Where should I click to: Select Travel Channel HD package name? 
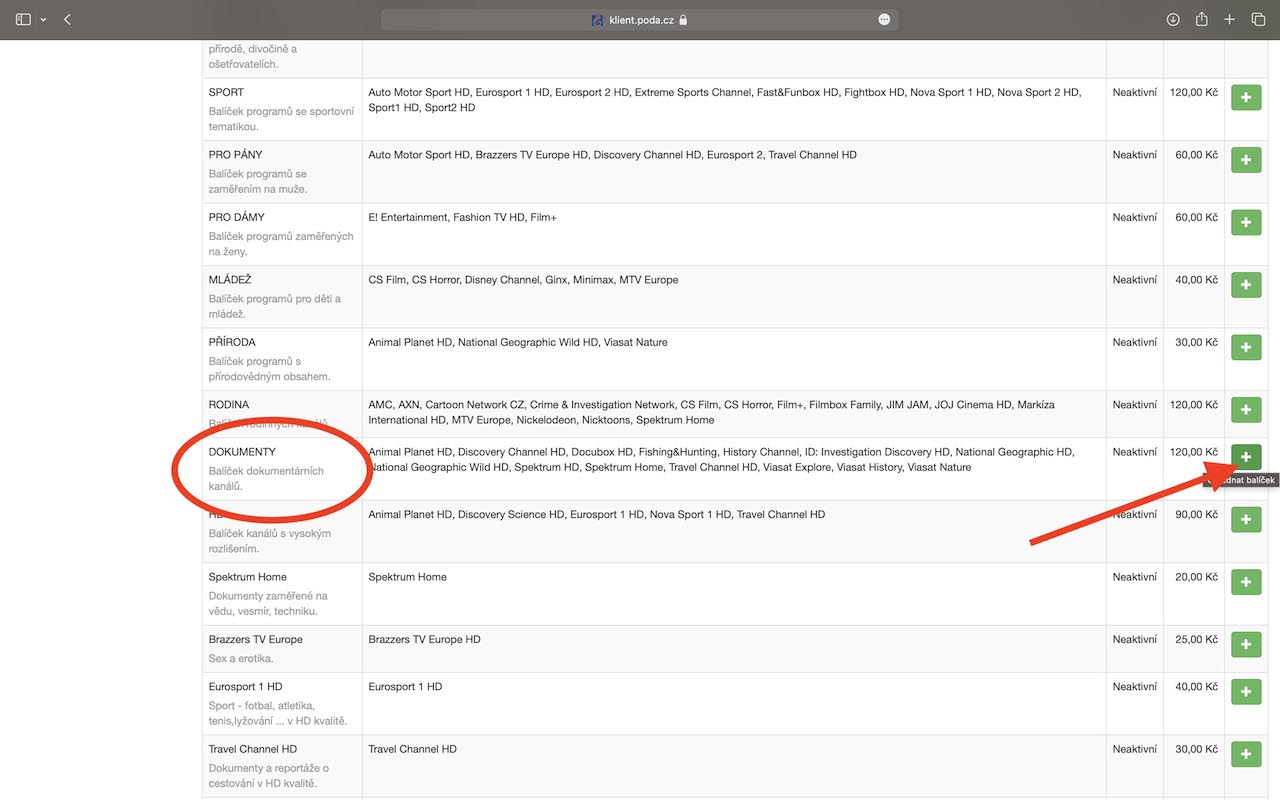click(x=253, y=749)
